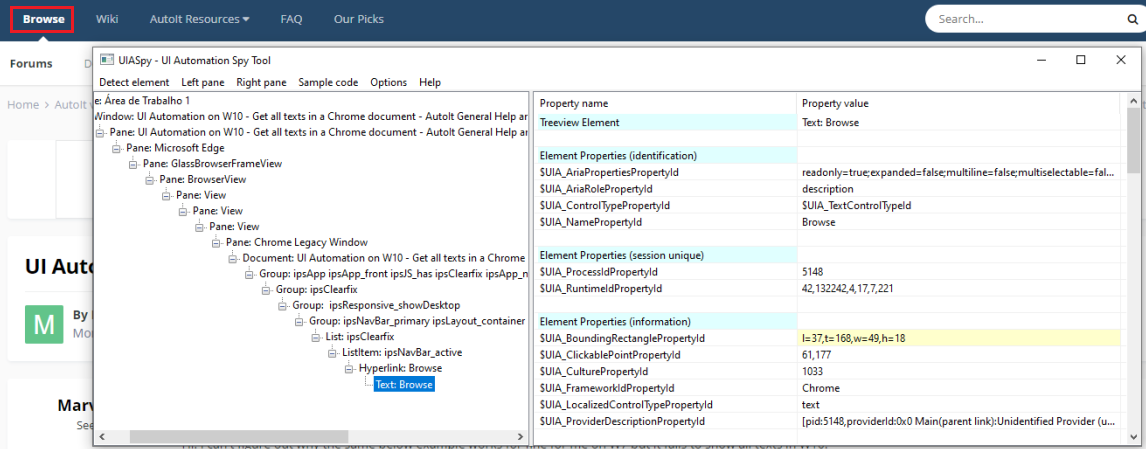The image size is (1146, 449).
Task: Click the left arrow of tree horizontal scrollbar
Action: (x=103, y=437)
